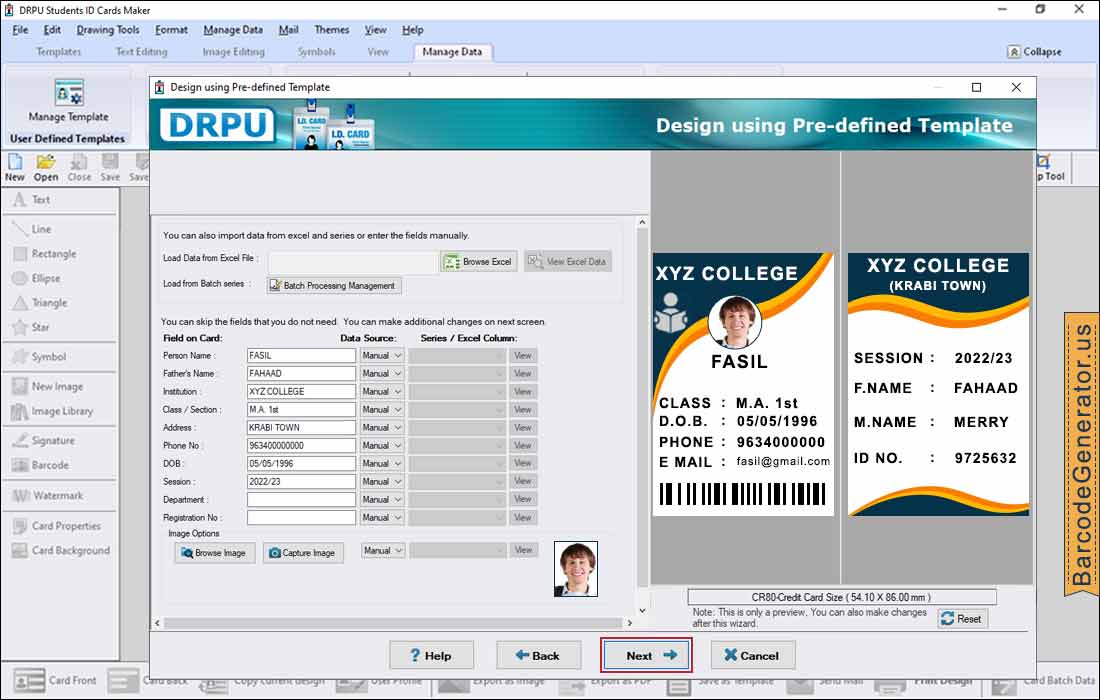The image size is (1100, 700).
Task: Click the Help button in wizard
Action: coord(431,655)
